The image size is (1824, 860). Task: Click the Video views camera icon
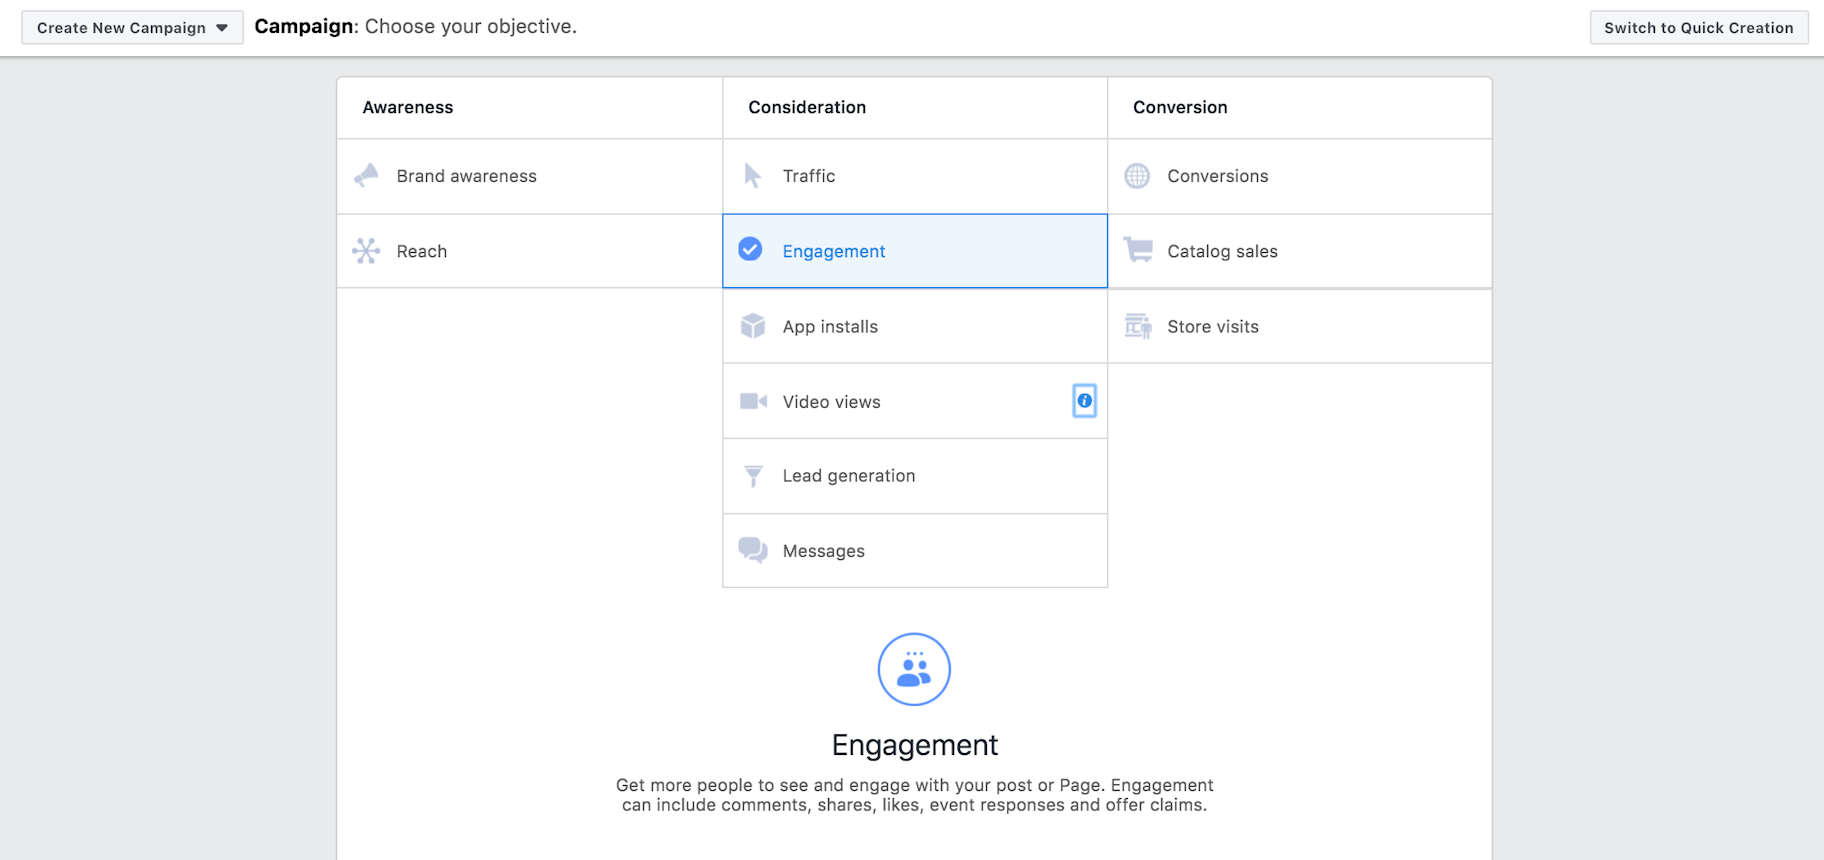click(752, 401)
